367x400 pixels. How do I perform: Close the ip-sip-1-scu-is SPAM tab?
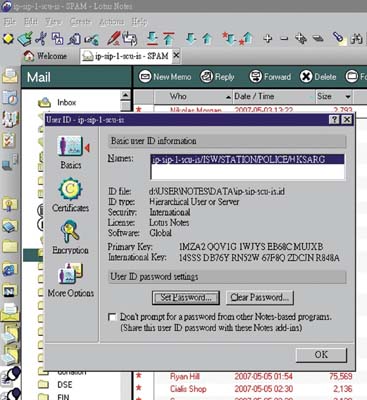(176, 55)
